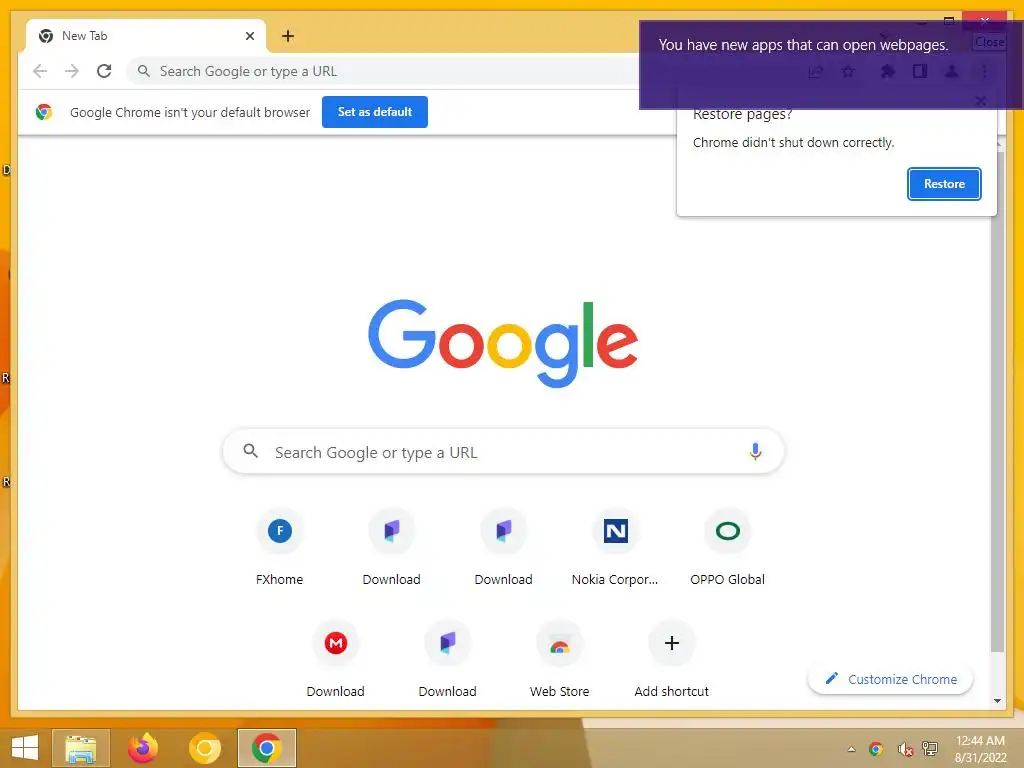The width and height of the screenshot is (1024, 768).
Task: Click magnifier icon in center search box
Action: pyautogui.click(x=251, y=451)
